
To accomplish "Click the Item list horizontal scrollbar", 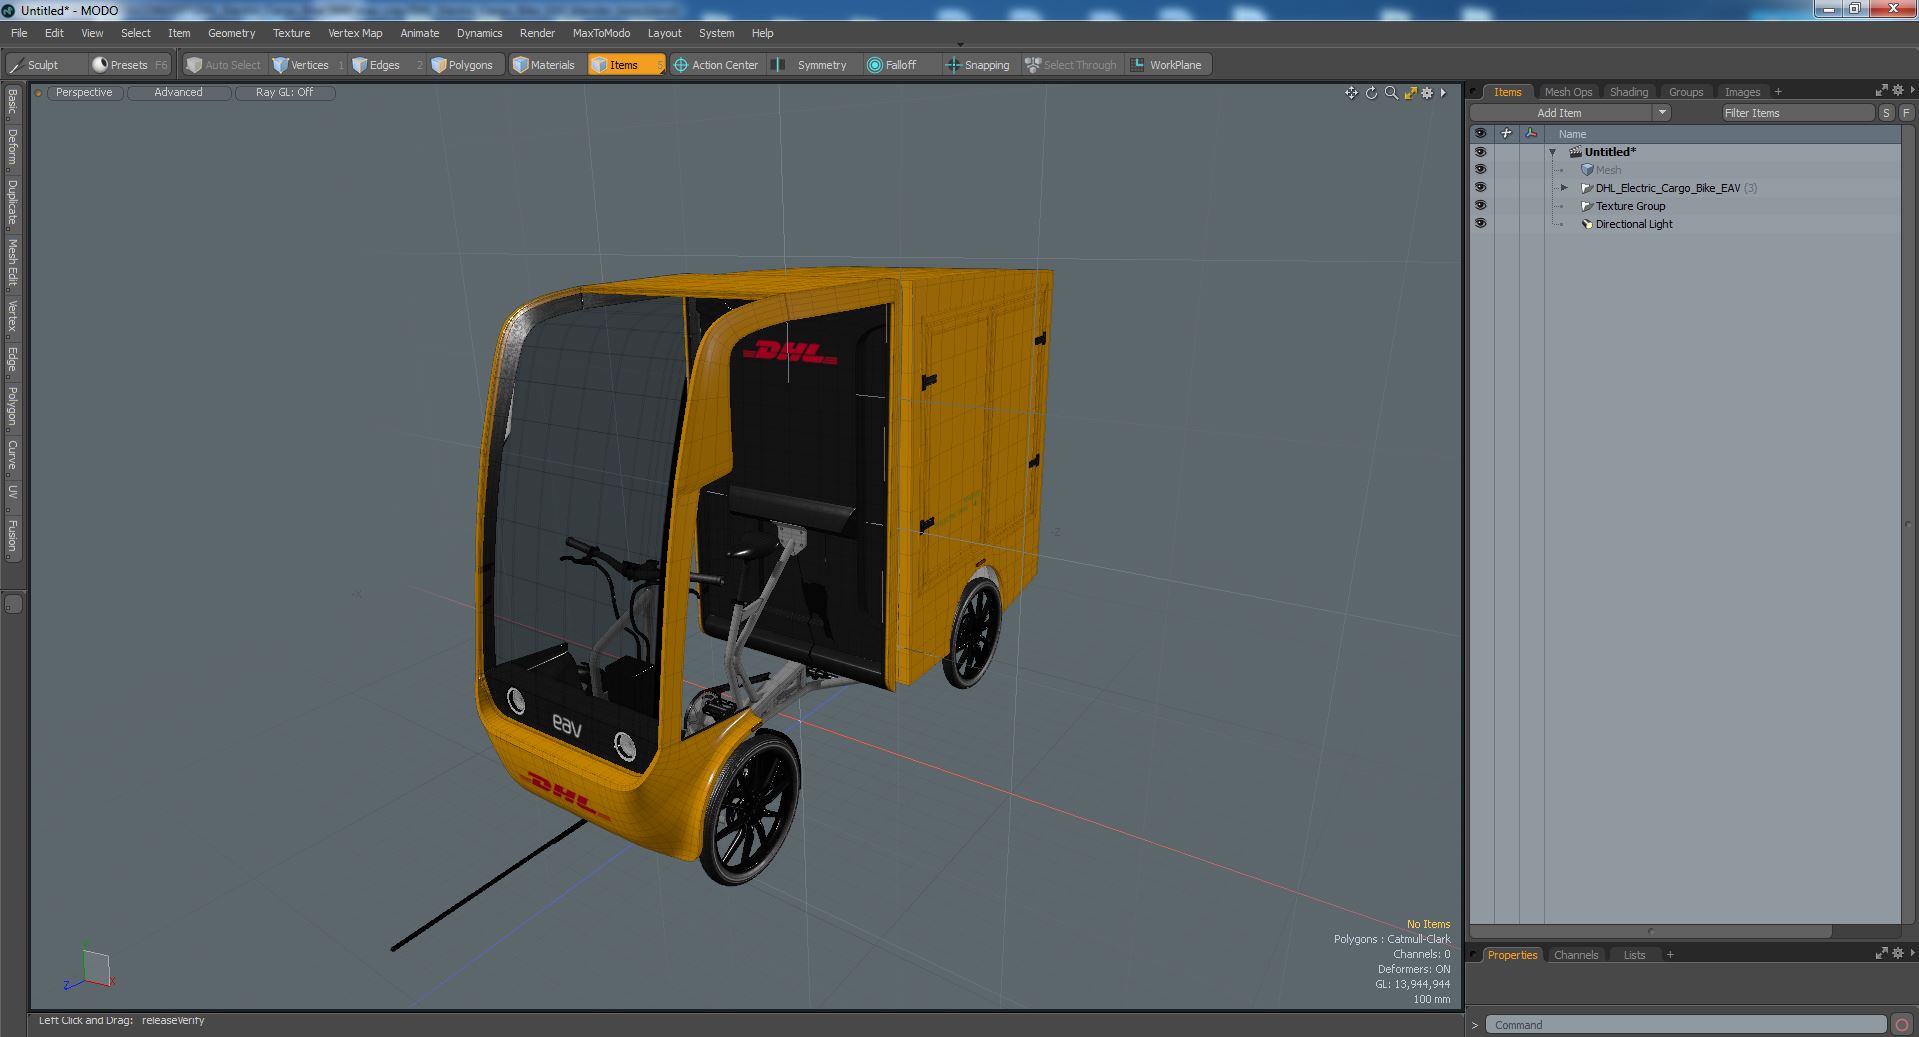I will (x=1650, y=931).
